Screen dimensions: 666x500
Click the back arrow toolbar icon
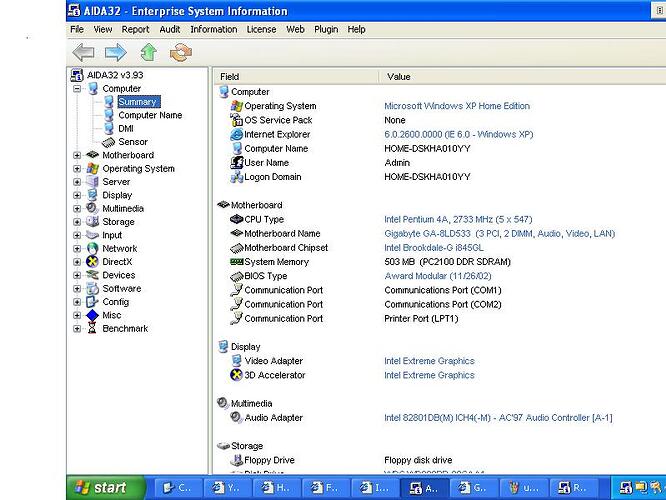(83, 52)
